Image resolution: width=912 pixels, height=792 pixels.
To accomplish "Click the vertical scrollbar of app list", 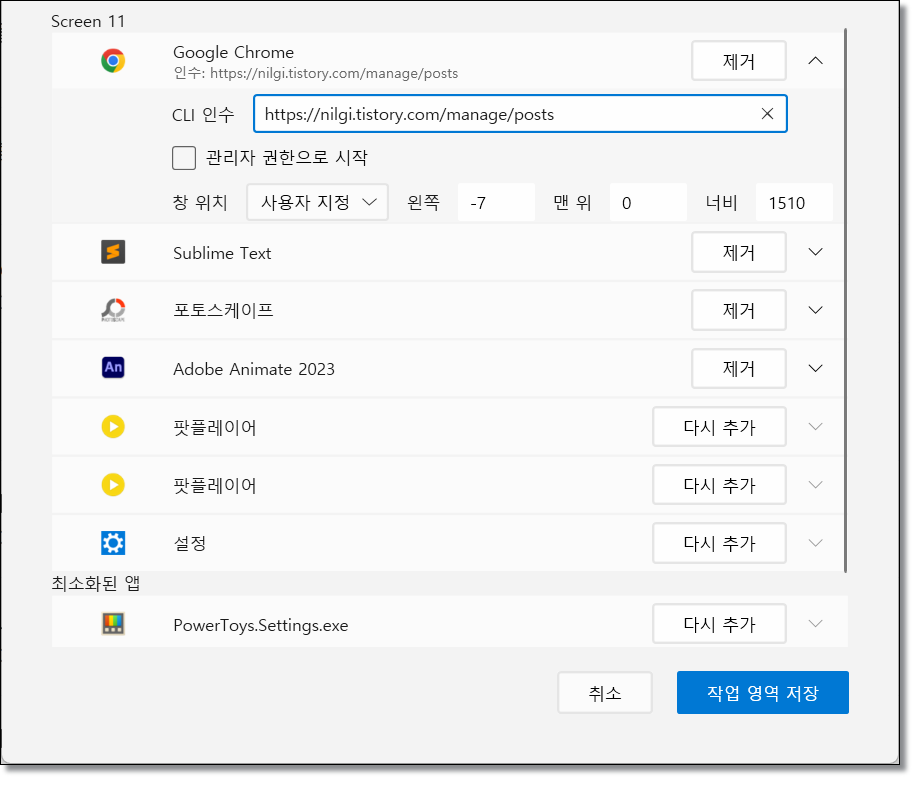I will coord(845,299).
